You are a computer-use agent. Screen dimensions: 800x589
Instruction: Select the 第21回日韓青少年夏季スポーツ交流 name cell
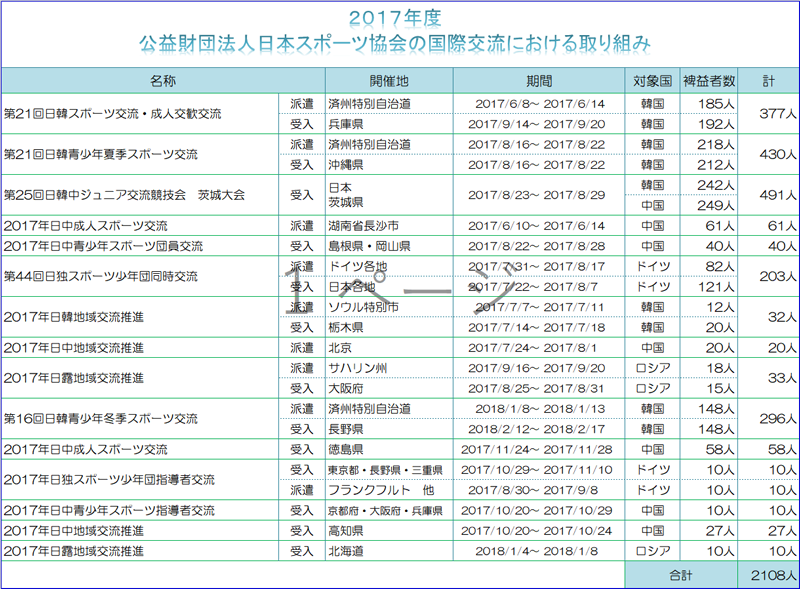tap(140, 155)
